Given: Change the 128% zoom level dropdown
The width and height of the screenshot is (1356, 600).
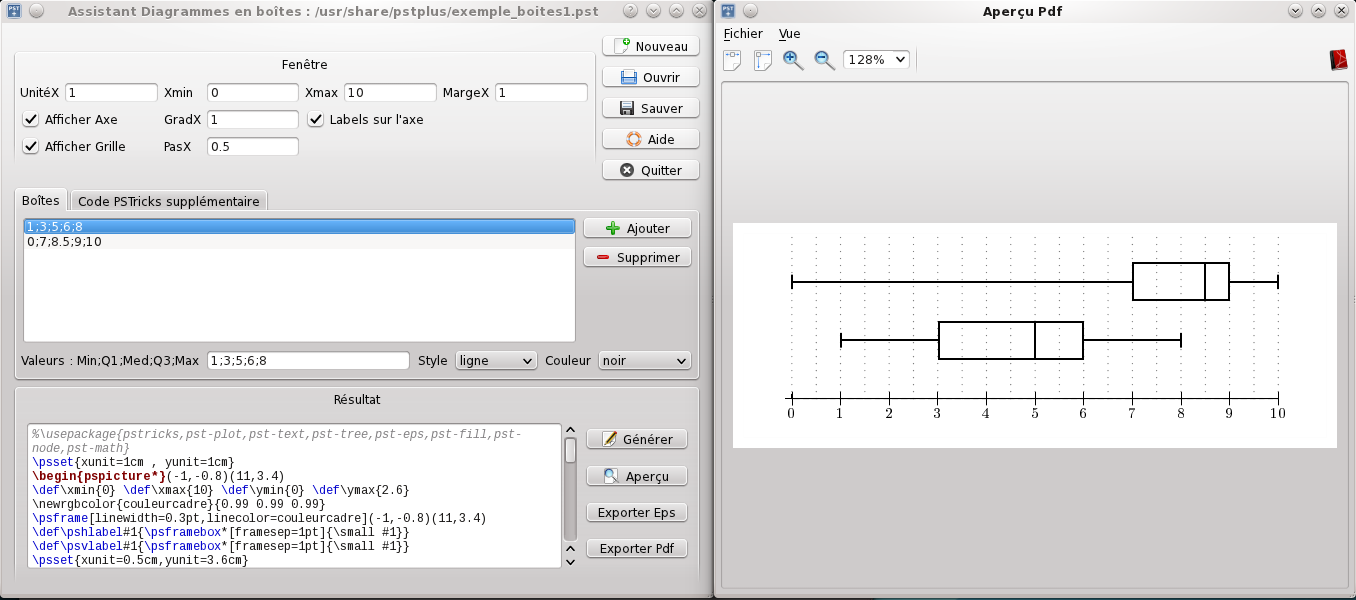Looking at the screenshot, I should [x=875, y=59].
